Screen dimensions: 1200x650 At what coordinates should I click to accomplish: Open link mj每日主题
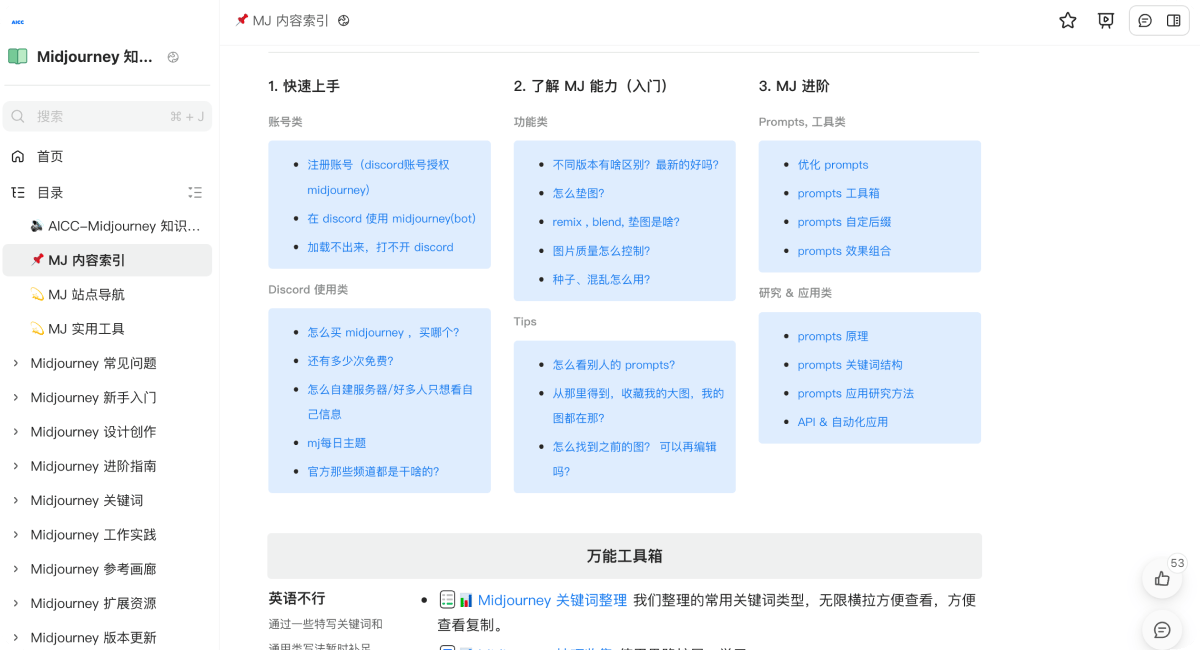[336, 442]
